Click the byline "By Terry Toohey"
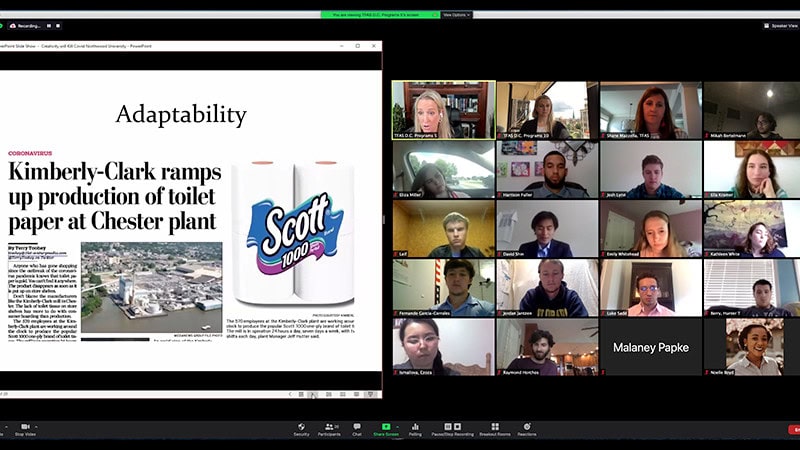 pyautogui.click(x=27, y=248)
